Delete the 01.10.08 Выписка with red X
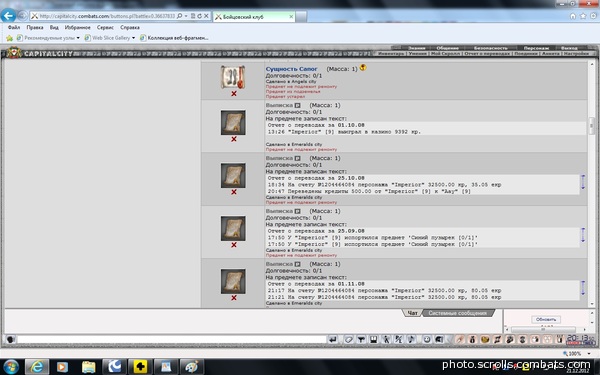Viewport: 600px width, 375px height. point(234,139)
